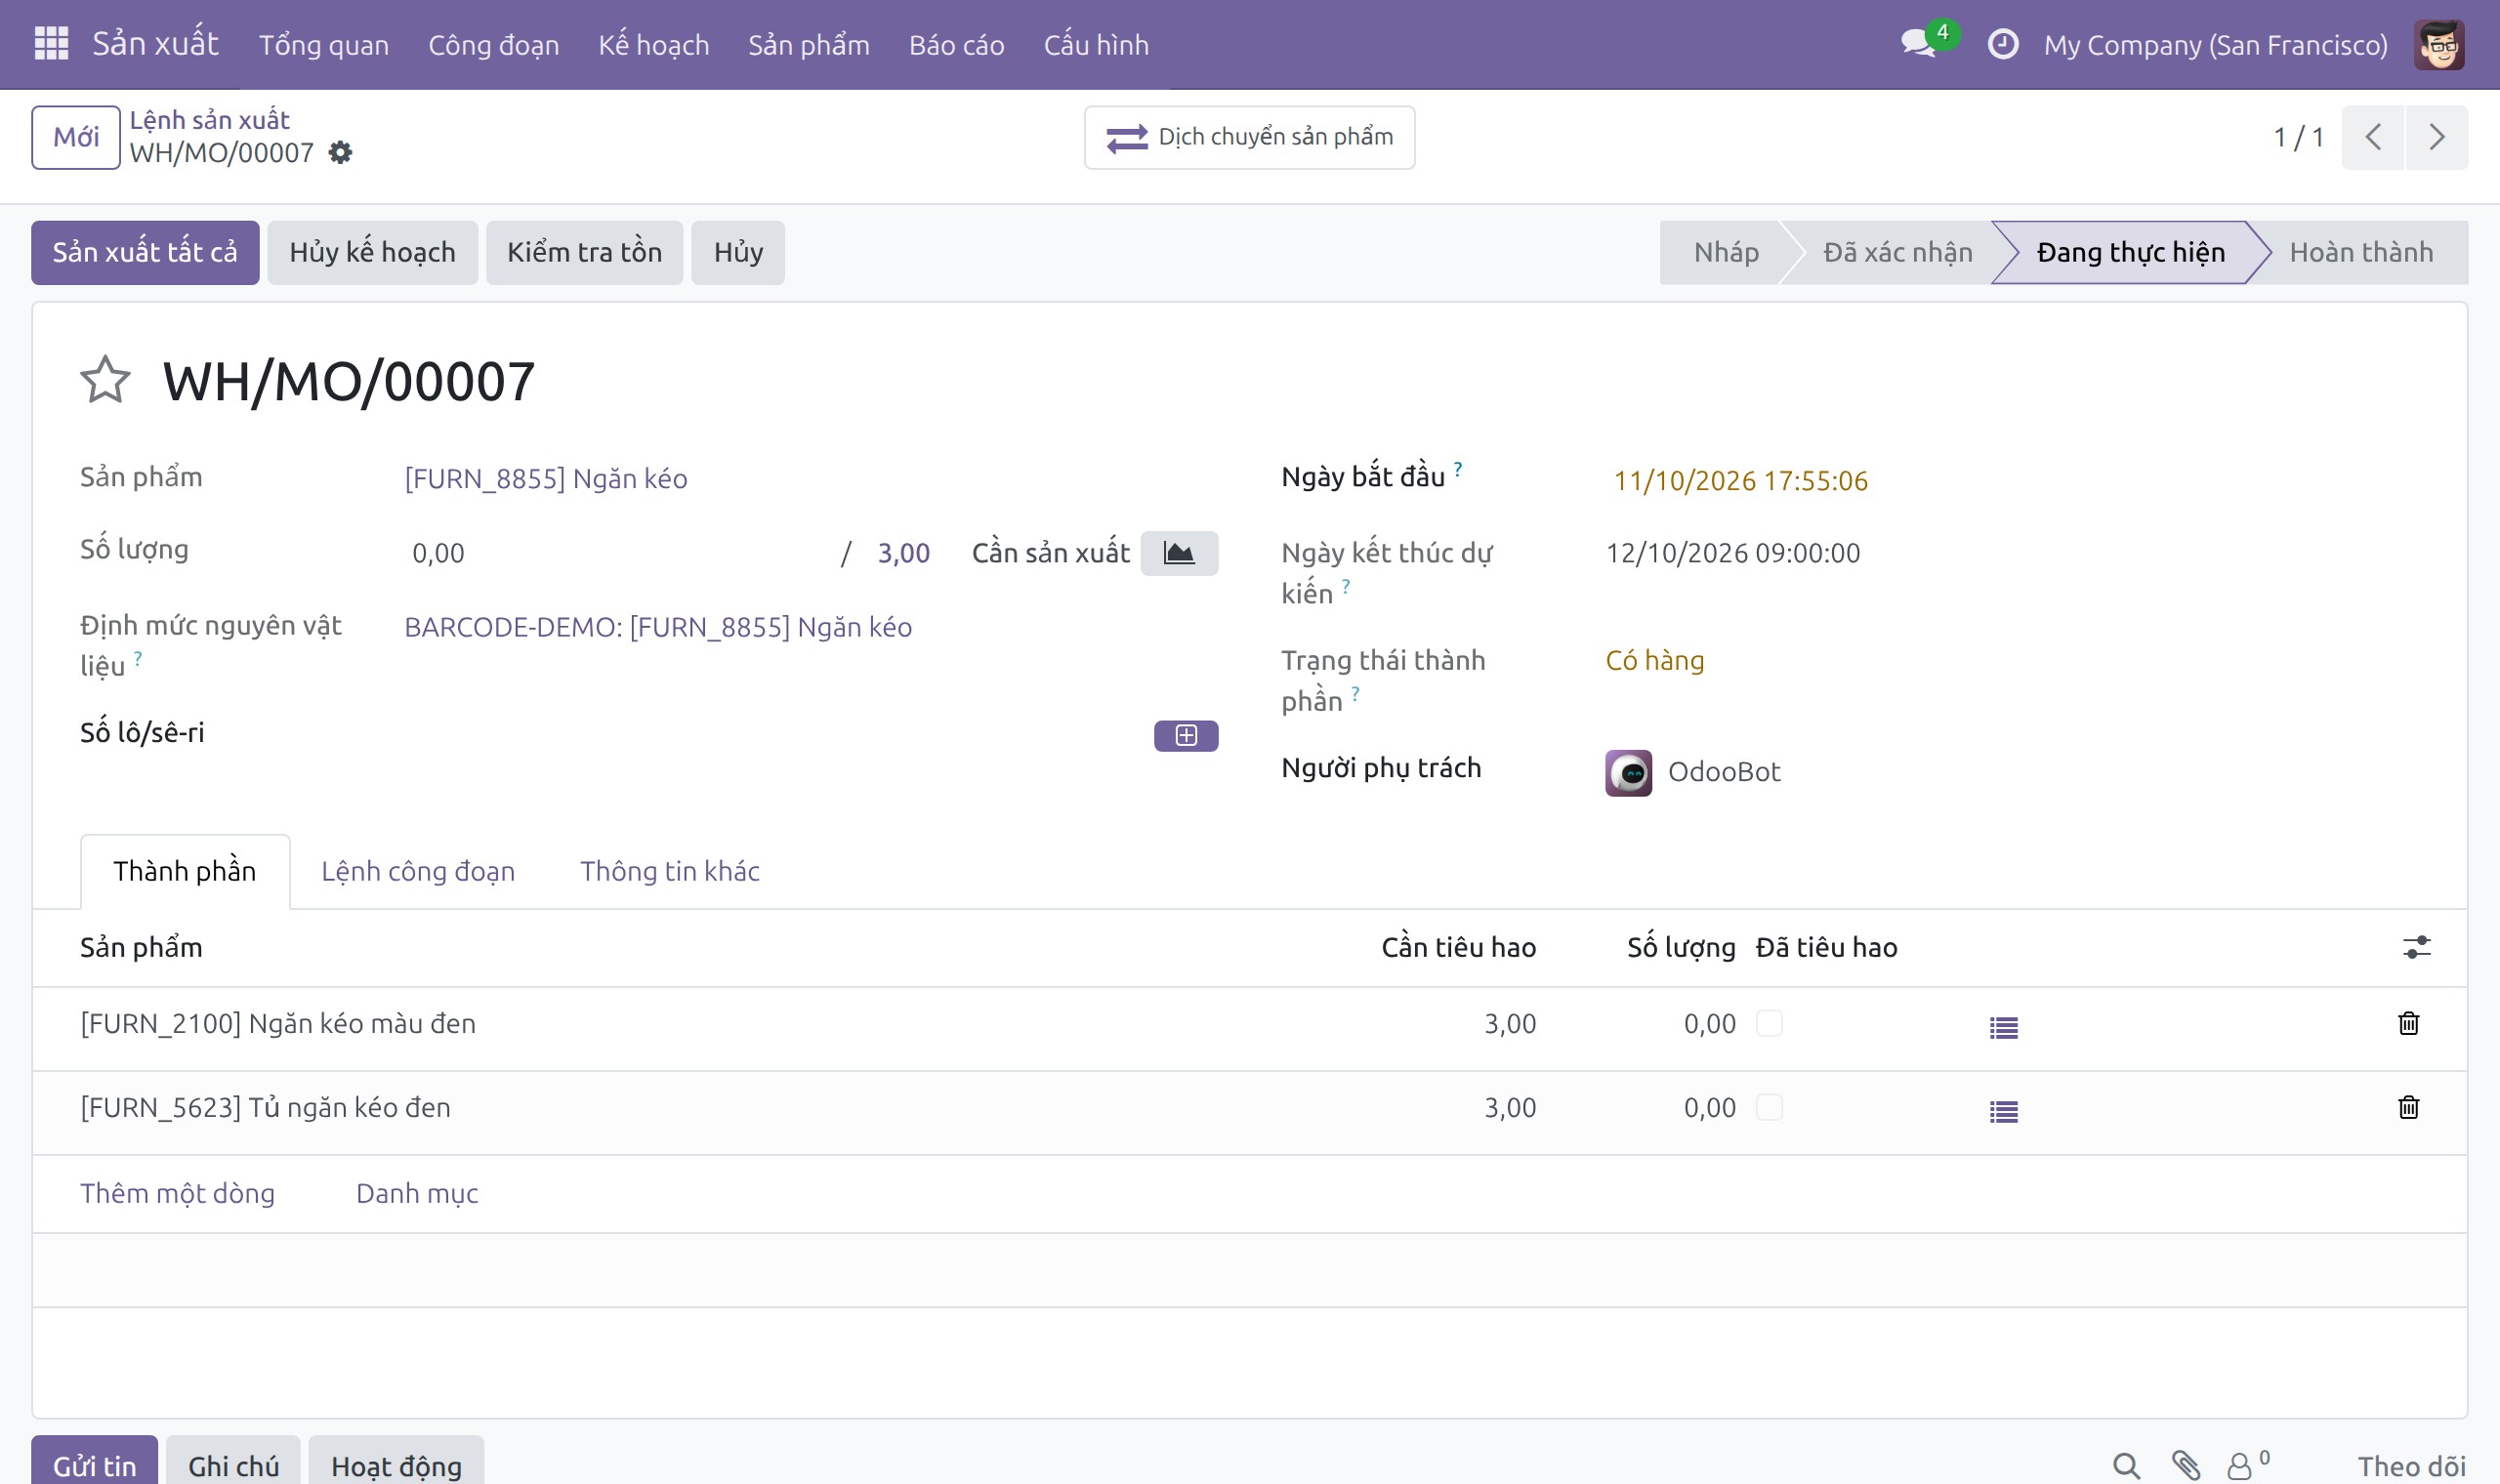Click the lot/serial plus icon button
This screenshot has width=2500, height=1484.
click(x=1186, y=735)
